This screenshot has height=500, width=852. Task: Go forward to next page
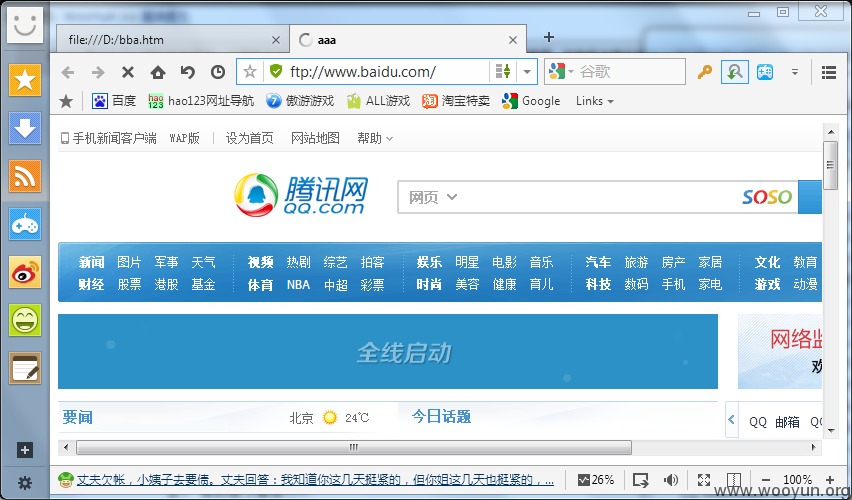(98, 72)
